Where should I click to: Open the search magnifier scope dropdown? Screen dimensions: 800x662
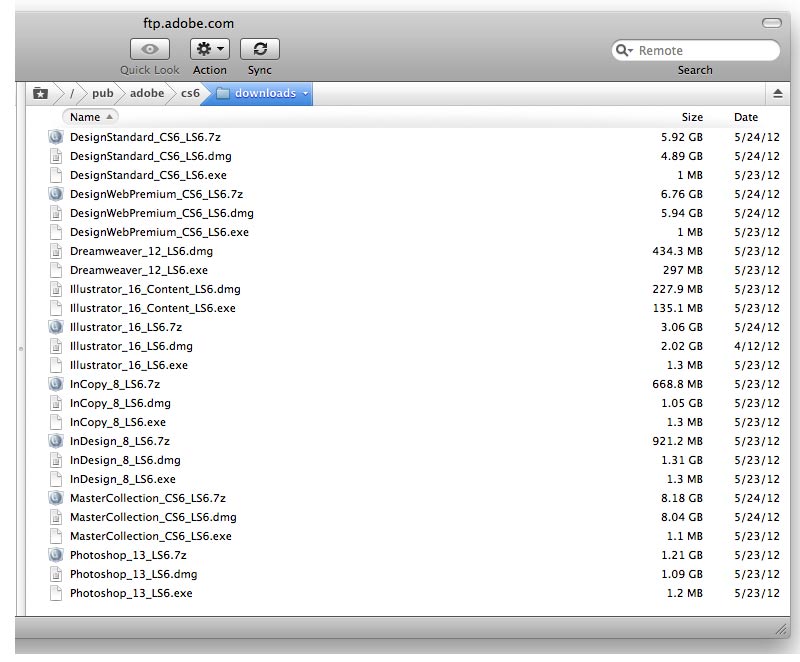[x=624, y=50]
